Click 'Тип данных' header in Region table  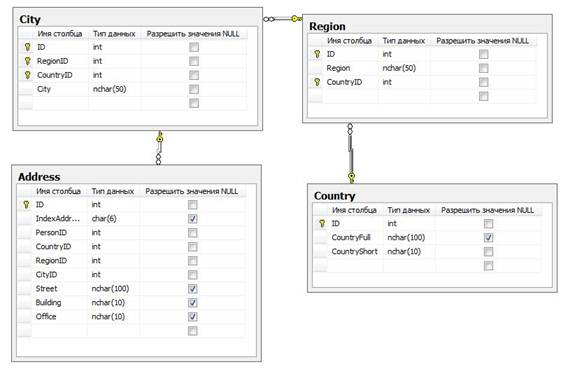pos(404,41)
